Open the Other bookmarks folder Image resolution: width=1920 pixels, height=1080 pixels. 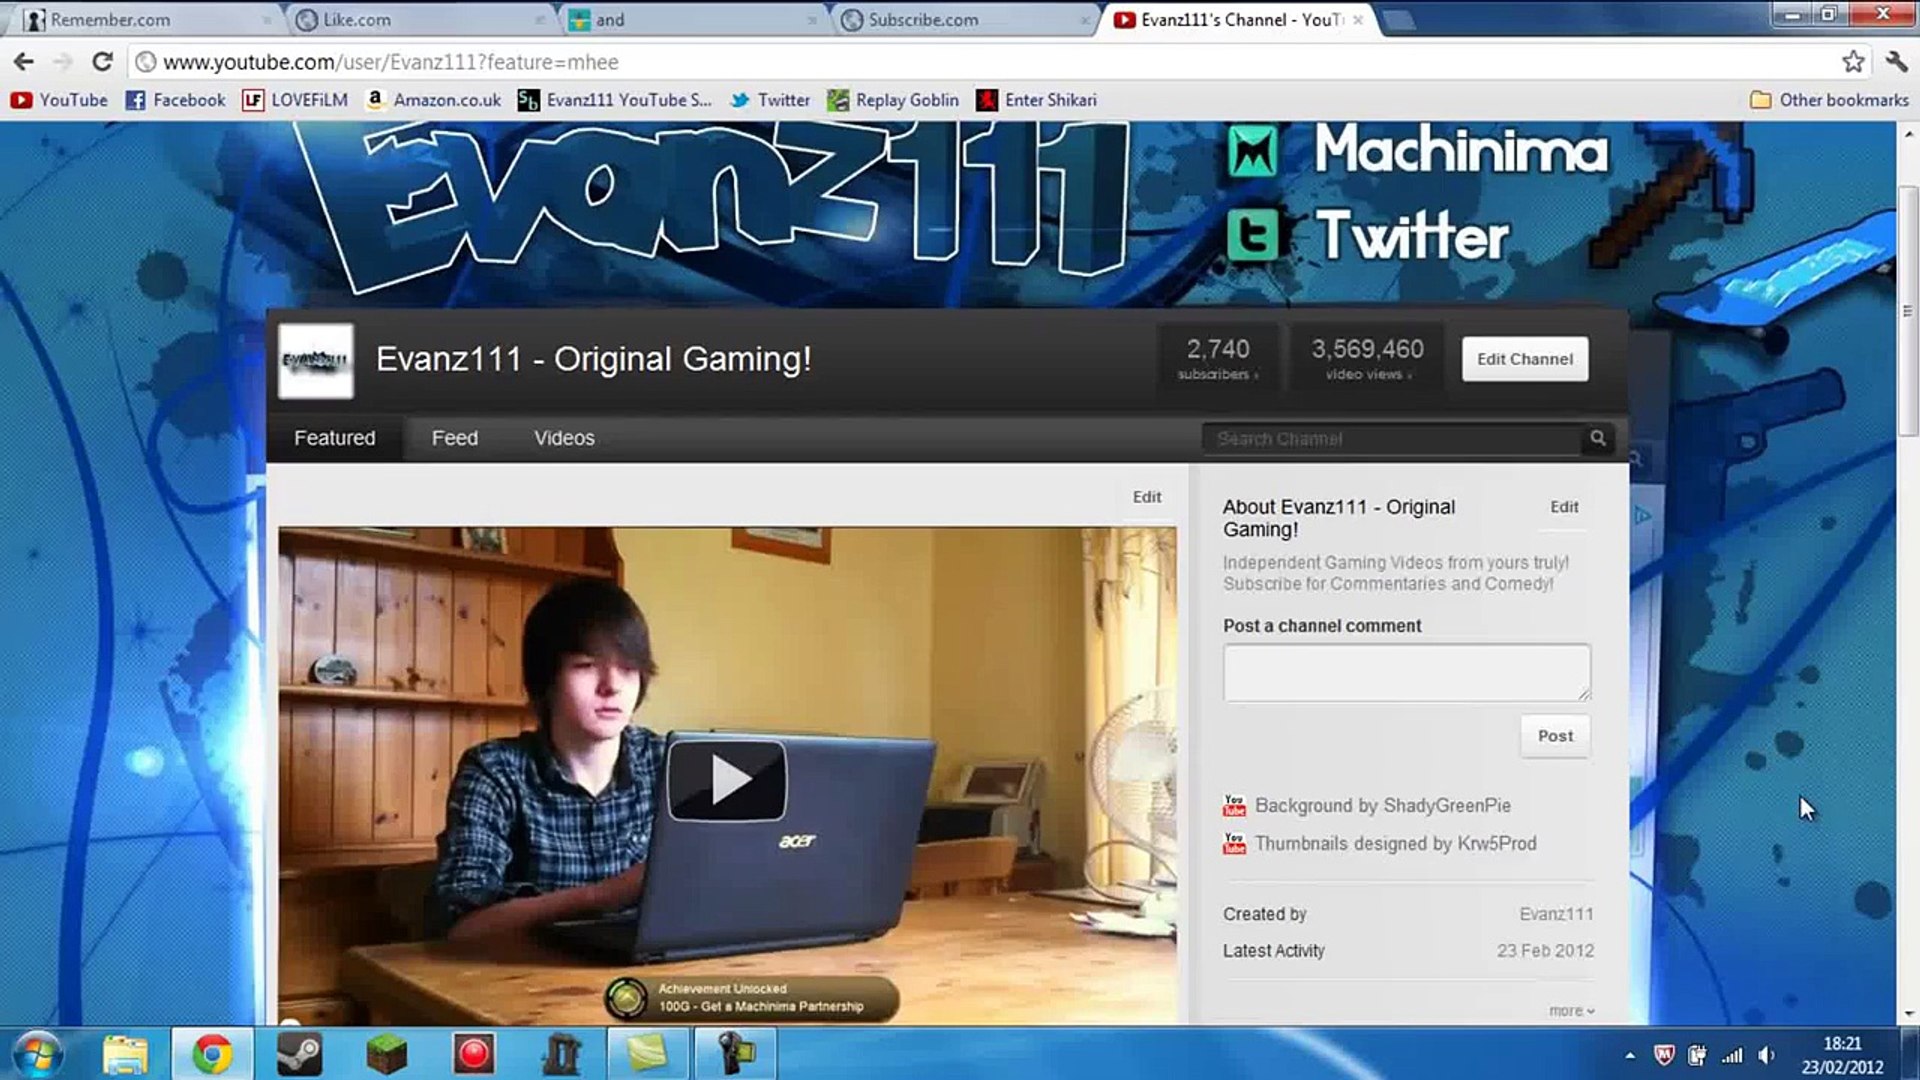(1830, 100)
